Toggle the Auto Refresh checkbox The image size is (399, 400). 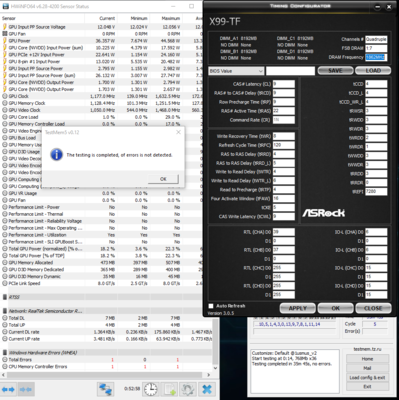(x=211, y=306)
